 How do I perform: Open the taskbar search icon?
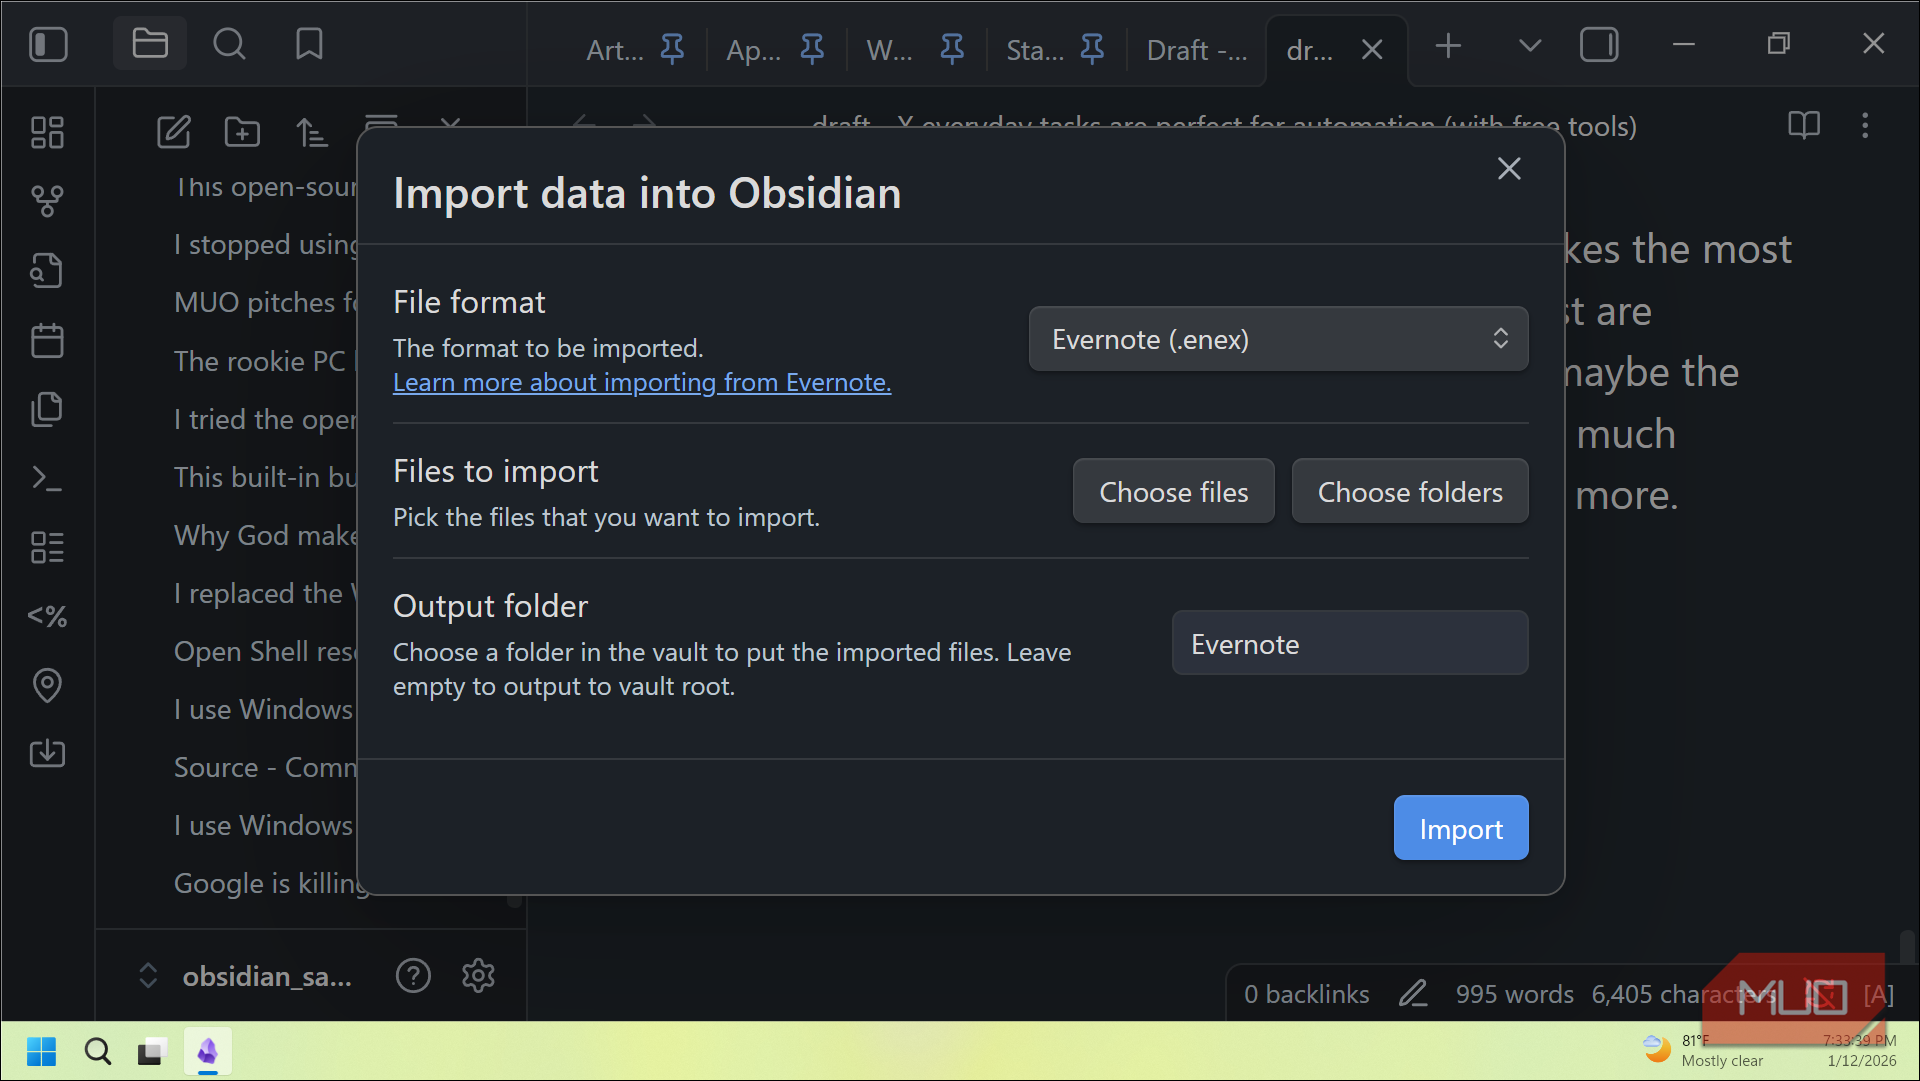point(97,1052)
